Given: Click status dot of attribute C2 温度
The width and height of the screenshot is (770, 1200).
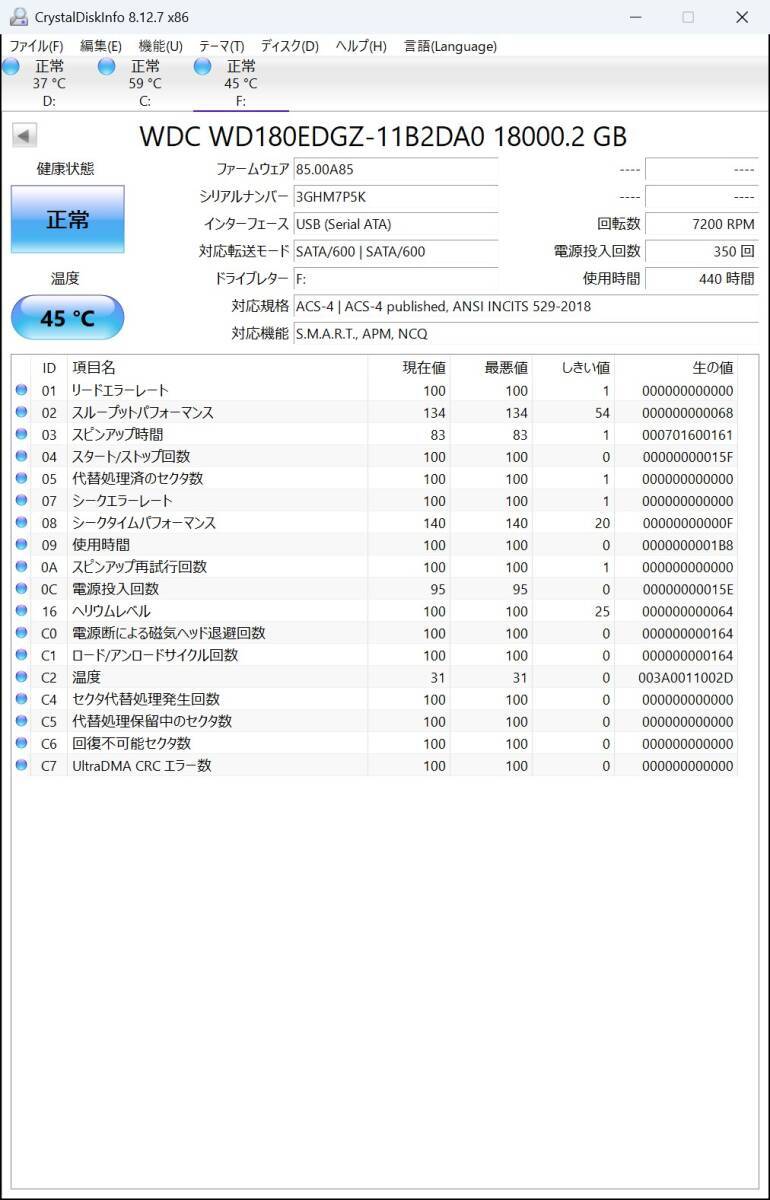Looking at the screenshot, I should click(21, 677).
